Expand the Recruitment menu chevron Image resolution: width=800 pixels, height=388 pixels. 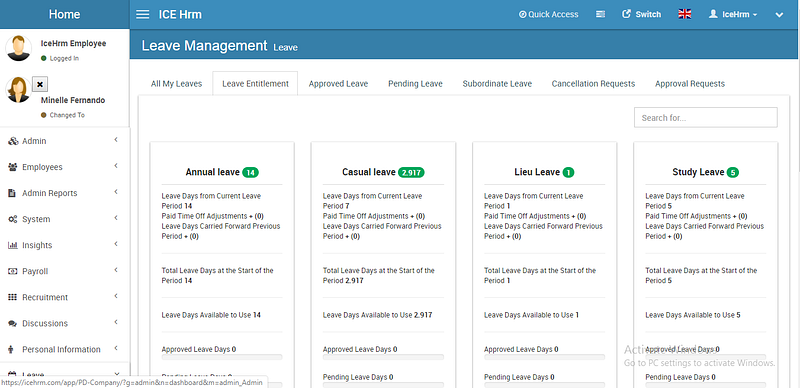click(116, 296)
